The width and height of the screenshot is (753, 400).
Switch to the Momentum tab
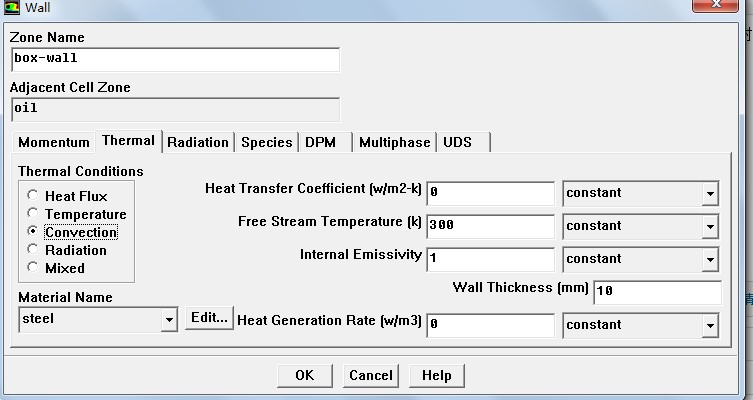tap(54, 142)
